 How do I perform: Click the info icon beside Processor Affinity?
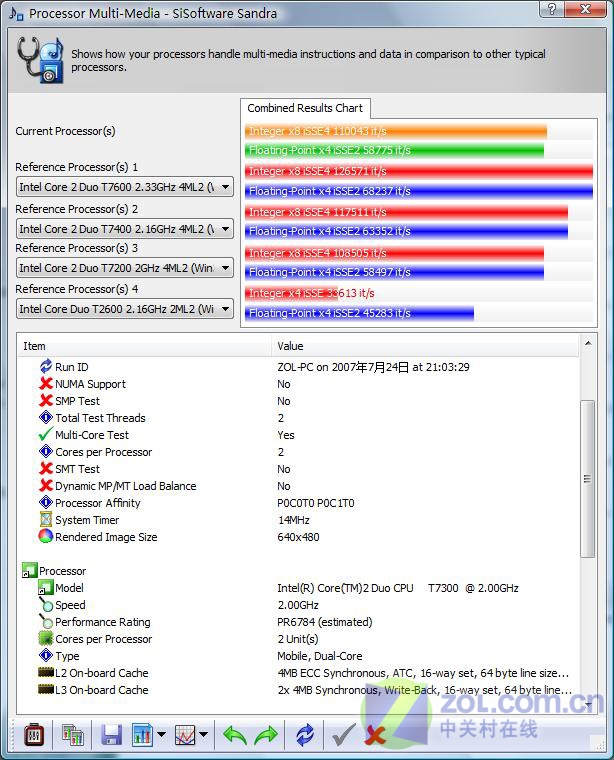click(x=46, y=502)
